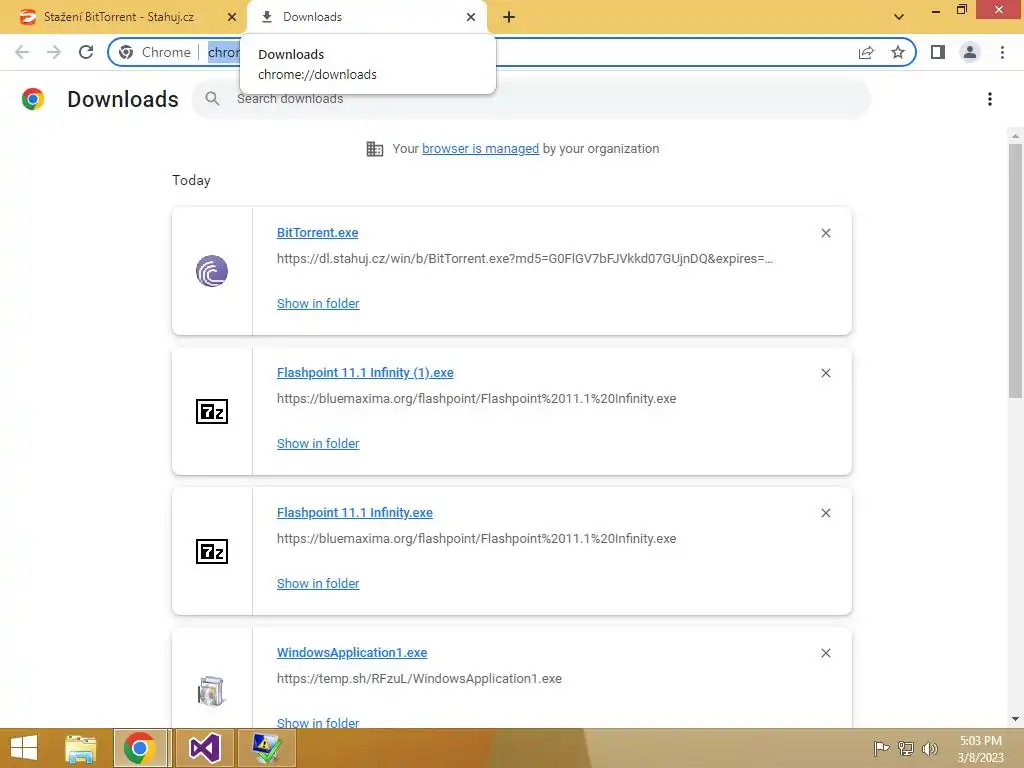This screenshot has height=768, width=1024.
Task: Click the BitTorrent.exe source URL
Action: [x=524, y=259]
